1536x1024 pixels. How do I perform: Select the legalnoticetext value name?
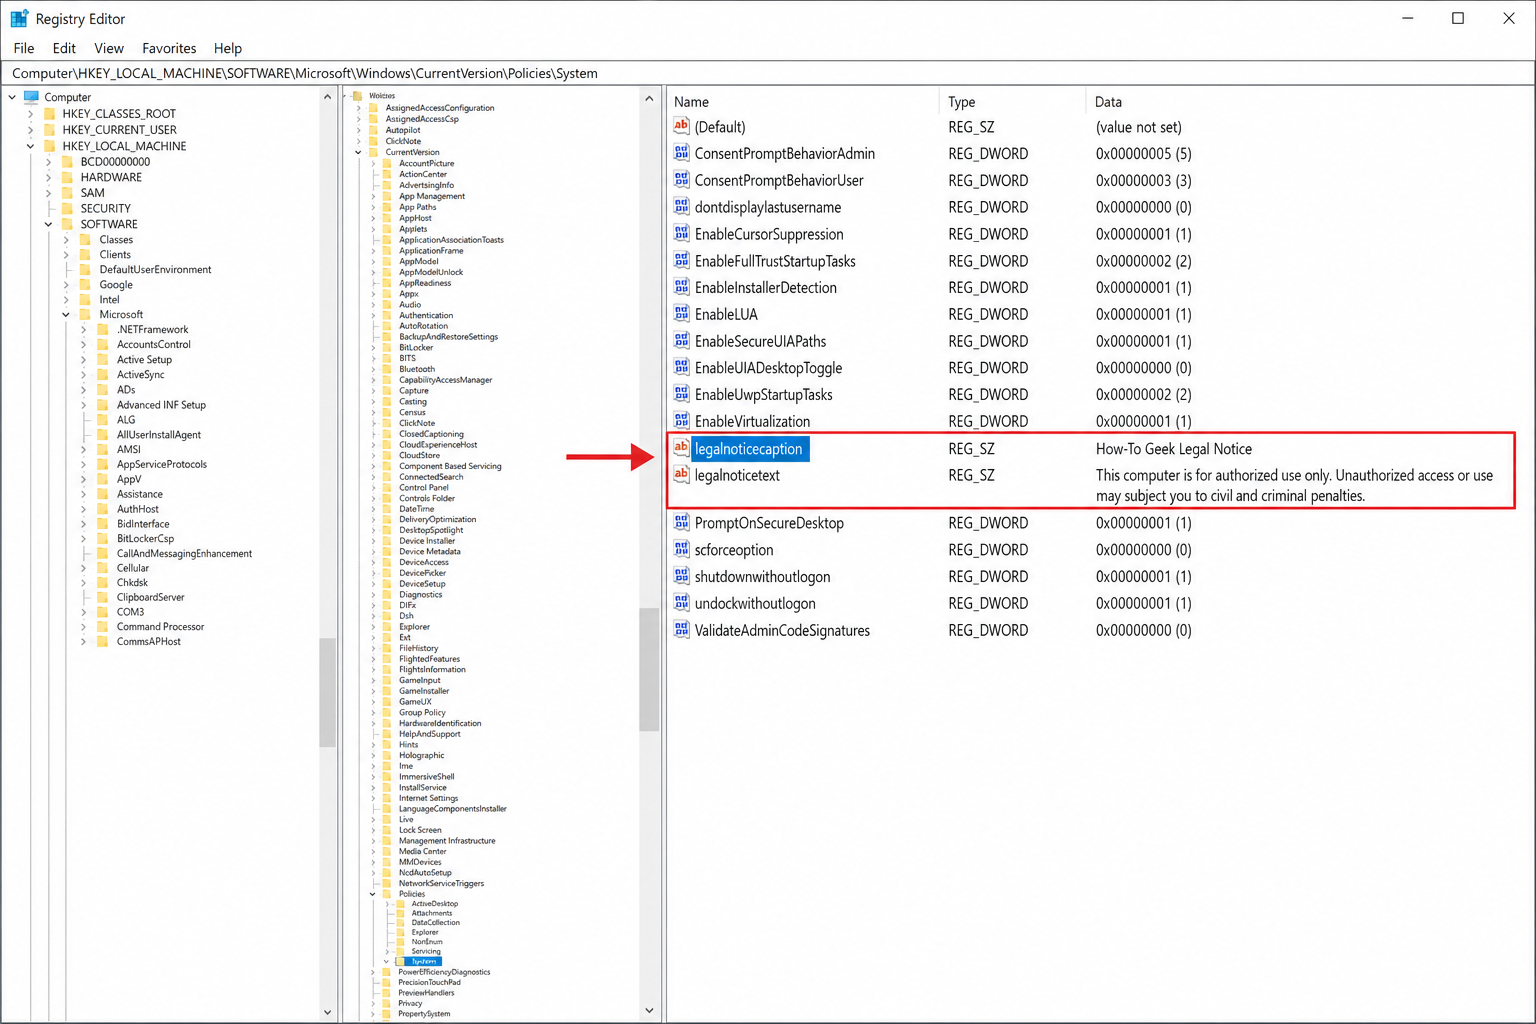point(737,475)
